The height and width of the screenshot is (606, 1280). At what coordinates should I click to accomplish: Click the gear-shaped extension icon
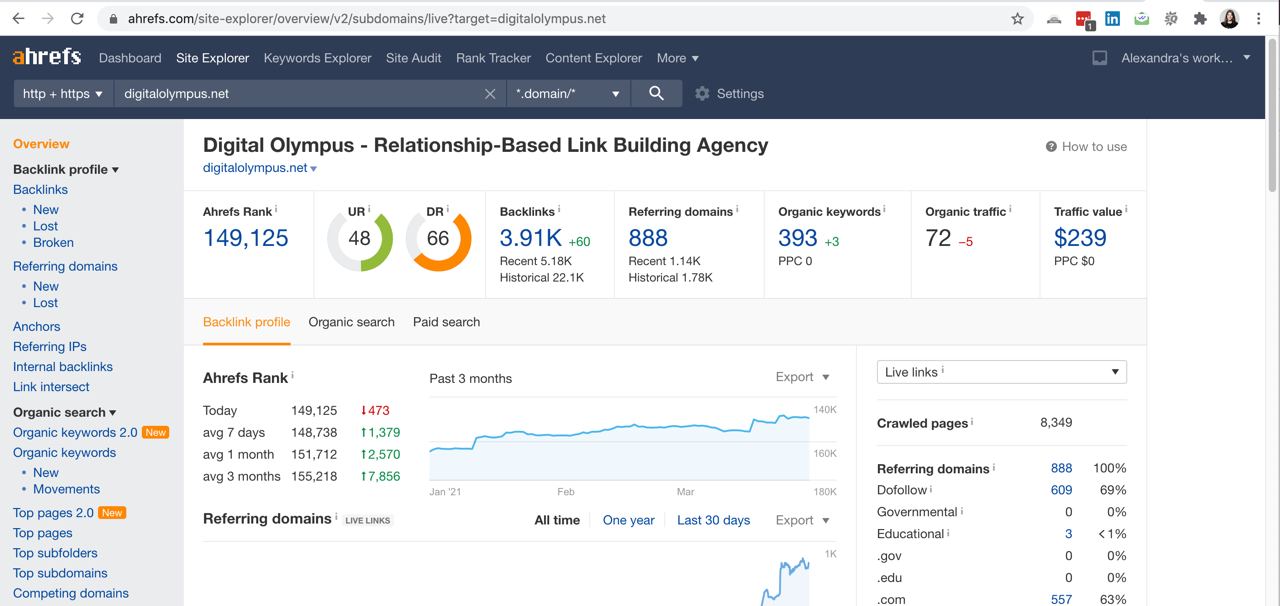pos(1171,18)
